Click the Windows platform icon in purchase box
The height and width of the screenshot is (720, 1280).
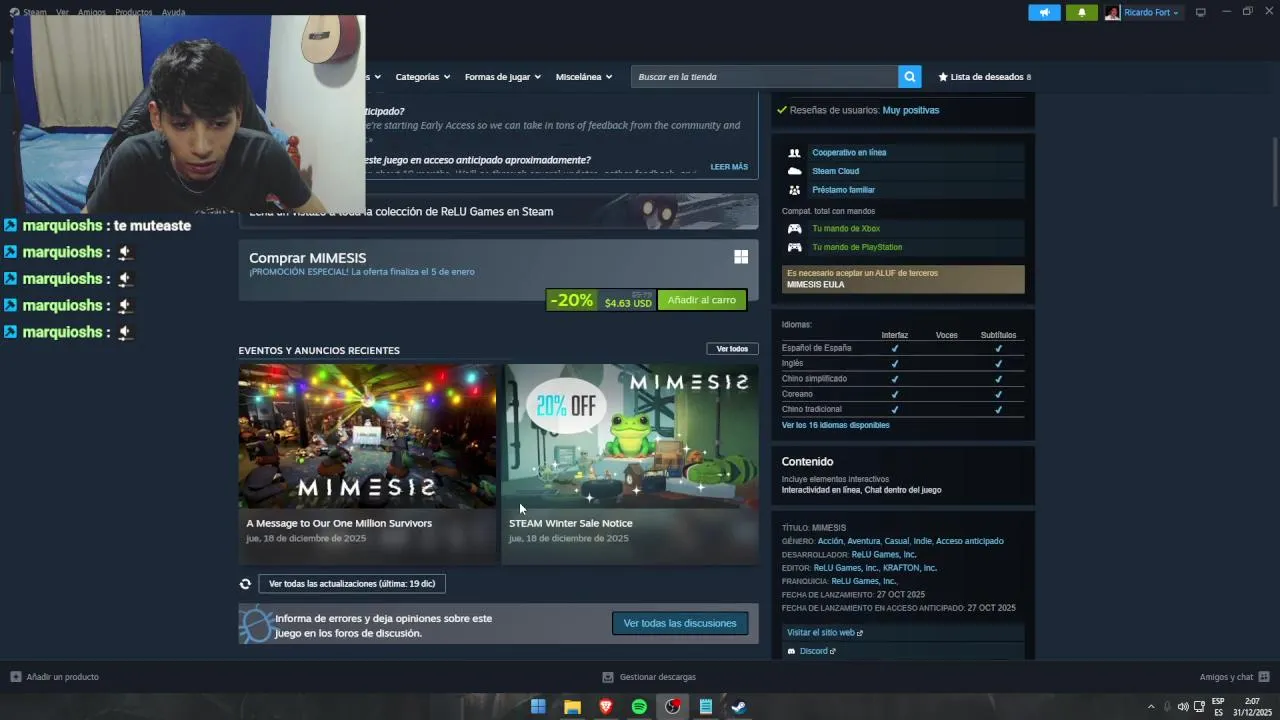(741, 257)
